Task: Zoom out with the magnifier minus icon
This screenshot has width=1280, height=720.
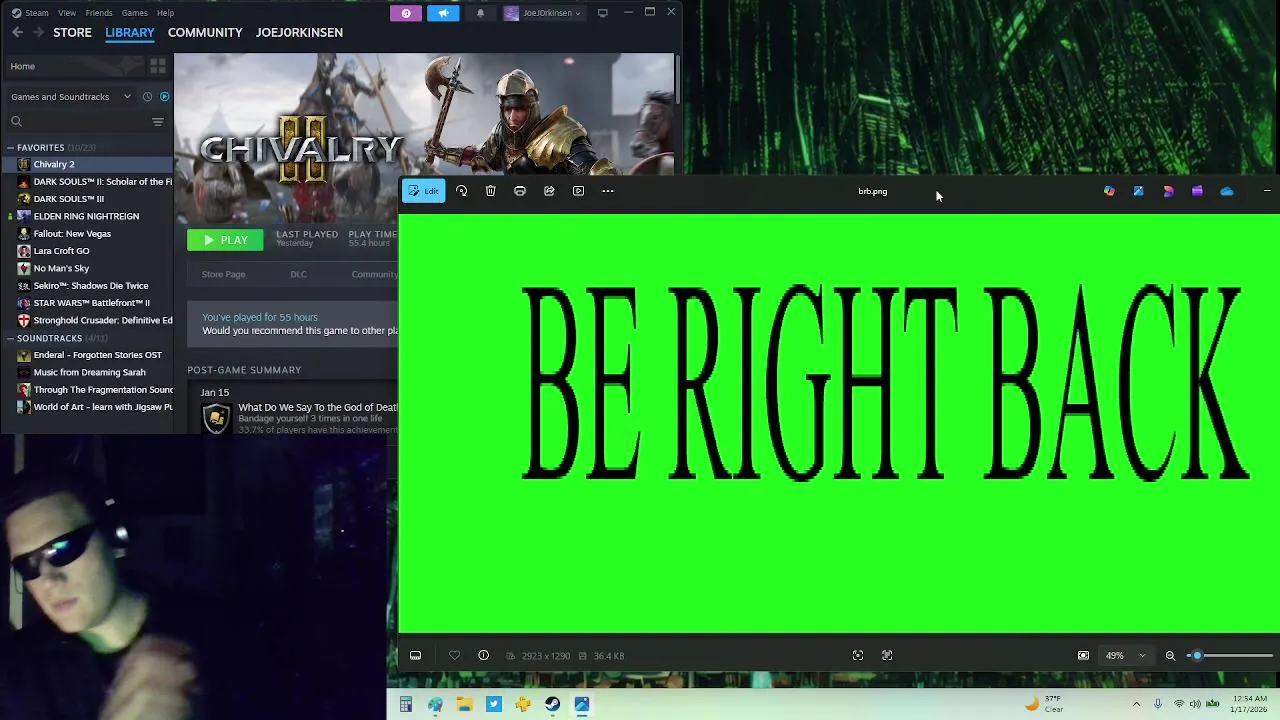Action: click(x=1170, y=656)
